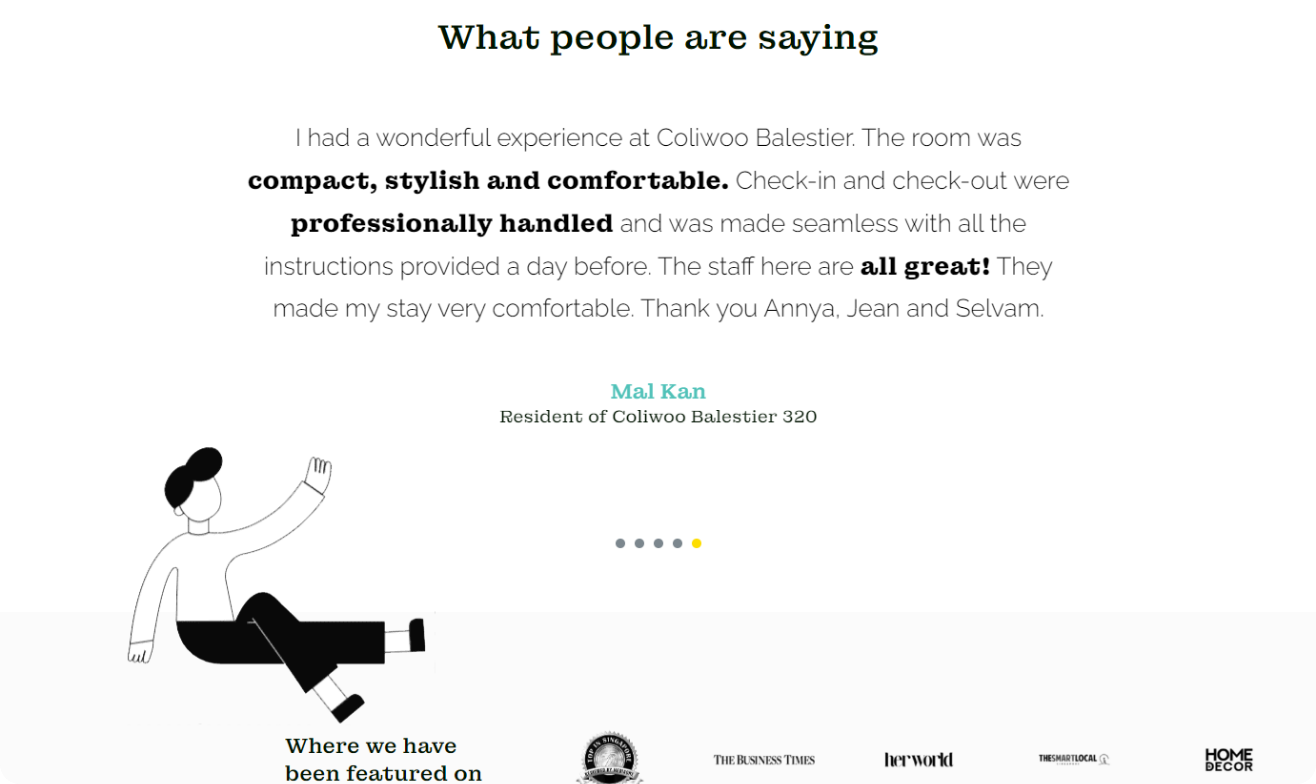
Task: Go to the third testimonial dot
Action: tap(658, 543)
